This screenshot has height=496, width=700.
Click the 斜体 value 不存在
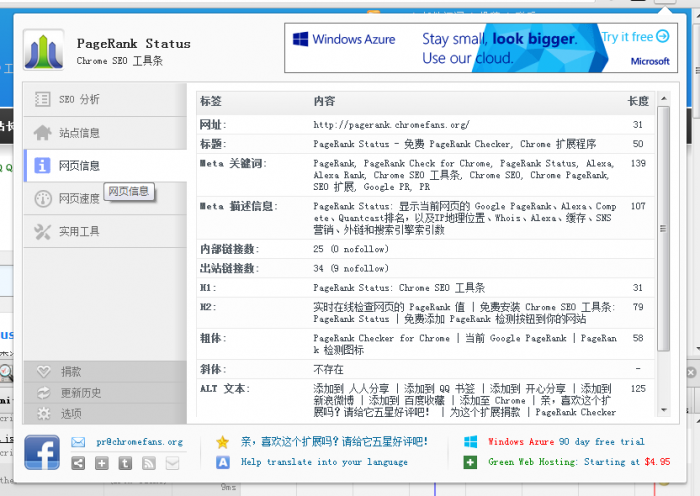click(329, 369)
